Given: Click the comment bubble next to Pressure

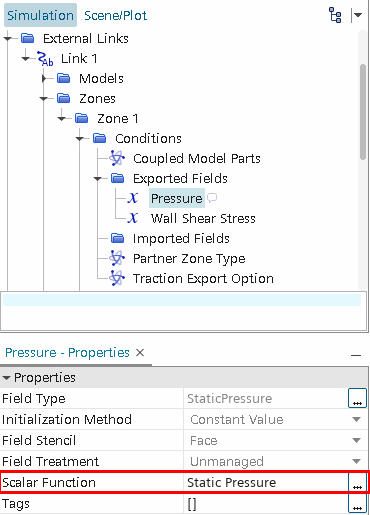Looking at the screenshot, I should [x=212, y=198].
